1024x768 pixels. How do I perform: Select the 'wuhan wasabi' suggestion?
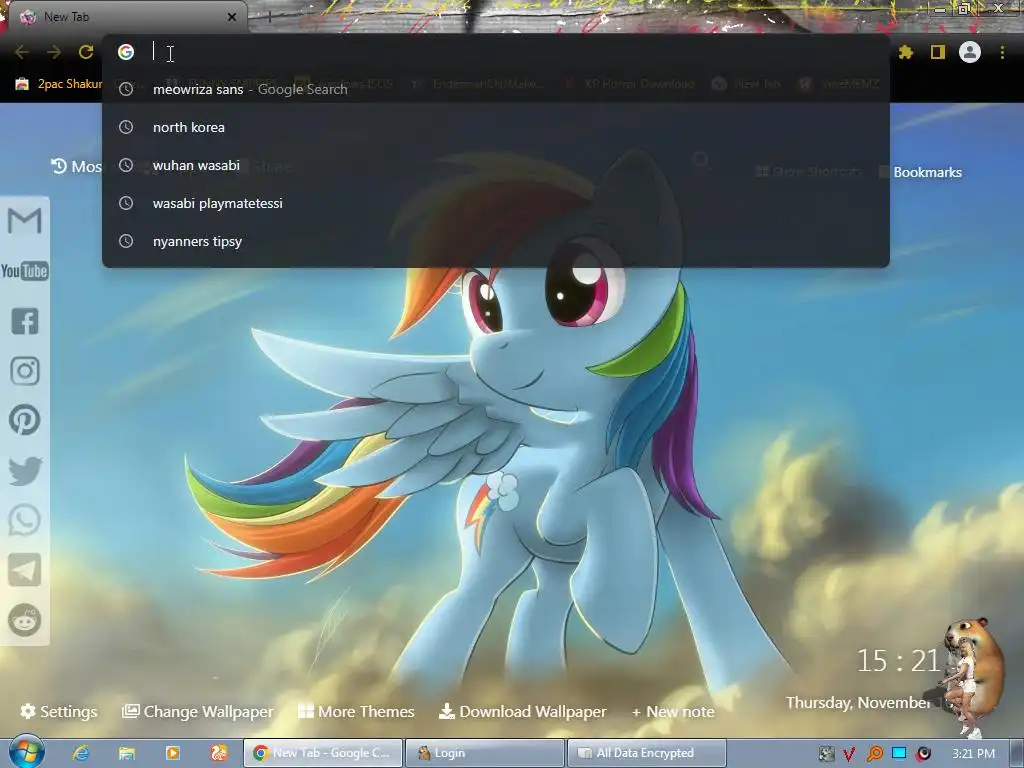point(496,165)
